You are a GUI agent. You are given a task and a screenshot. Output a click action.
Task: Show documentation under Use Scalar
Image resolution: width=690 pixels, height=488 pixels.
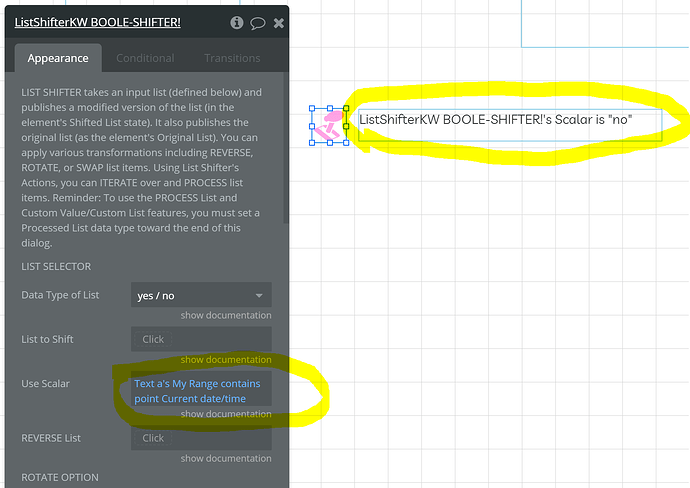226,414
